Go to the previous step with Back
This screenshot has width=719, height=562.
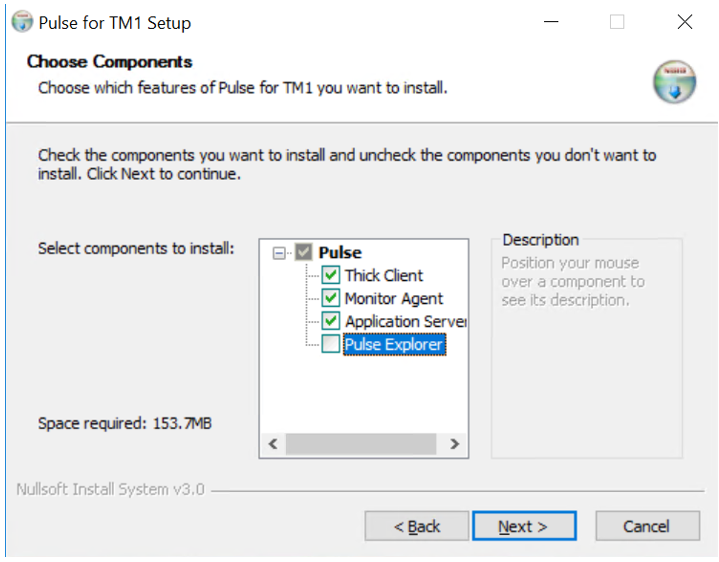[416, 526]
